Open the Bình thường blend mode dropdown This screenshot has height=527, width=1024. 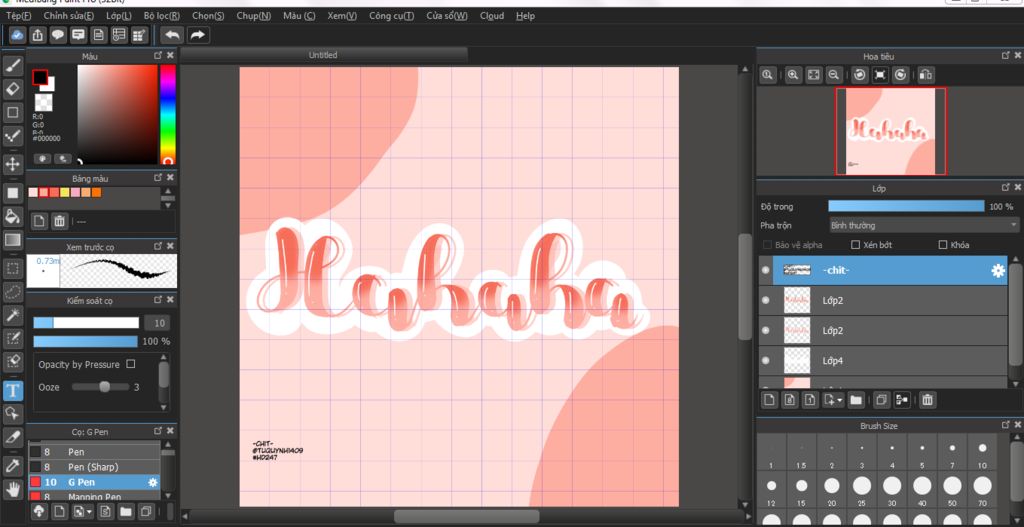click(923, 225)
